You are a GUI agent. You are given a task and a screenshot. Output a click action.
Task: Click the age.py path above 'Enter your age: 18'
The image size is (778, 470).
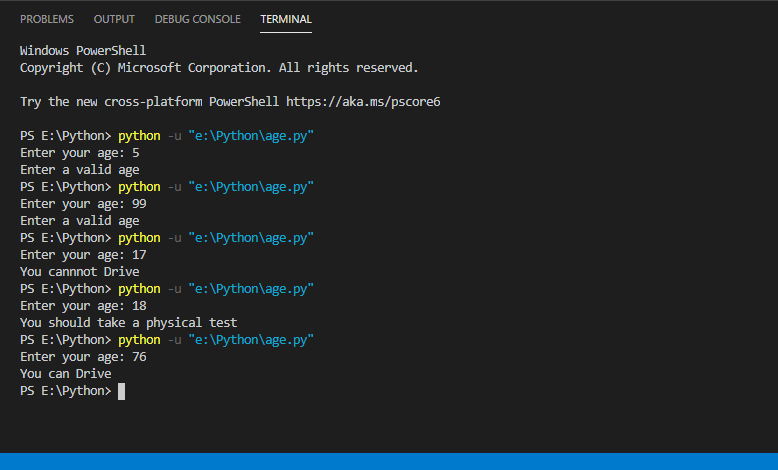(251, 289)
